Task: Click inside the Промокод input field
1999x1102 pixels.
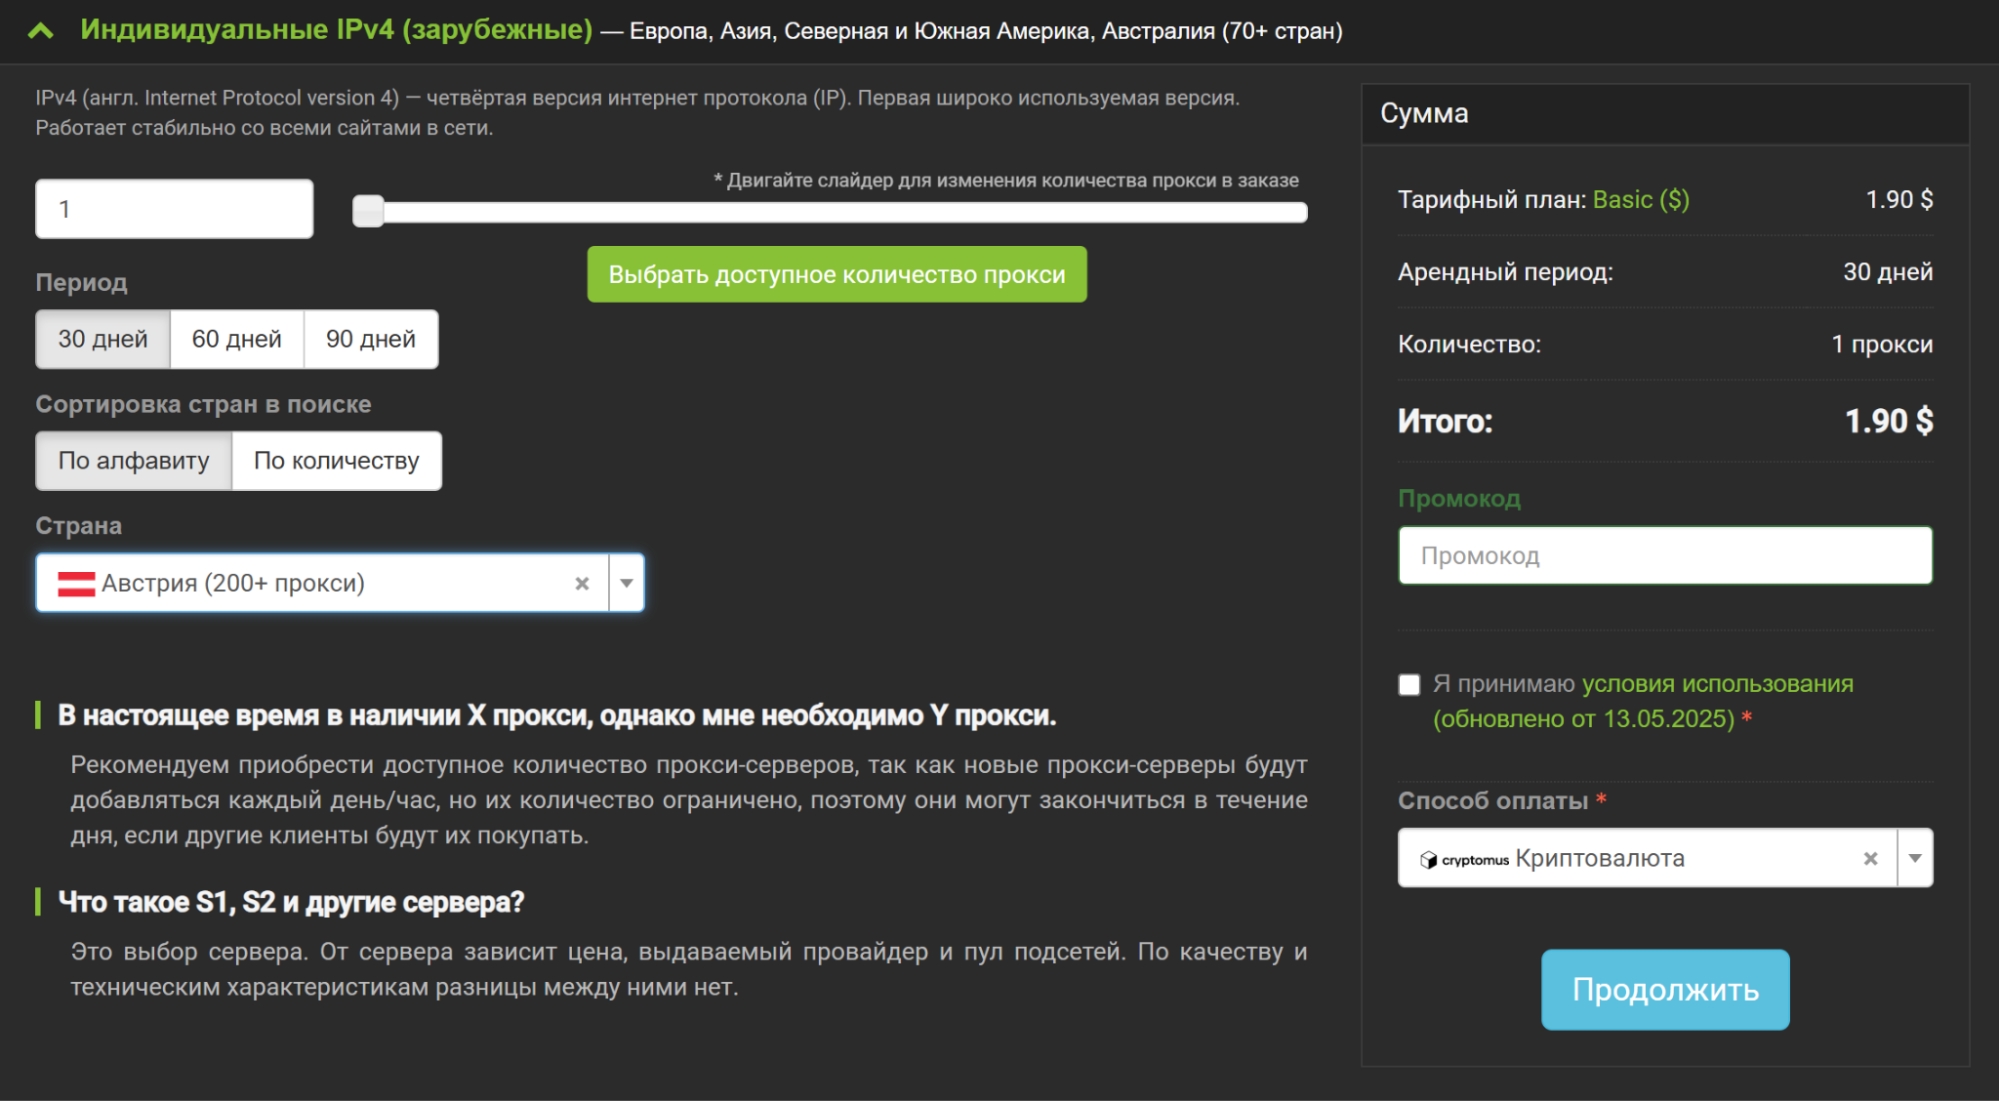Action: (x=1663, y=555)
